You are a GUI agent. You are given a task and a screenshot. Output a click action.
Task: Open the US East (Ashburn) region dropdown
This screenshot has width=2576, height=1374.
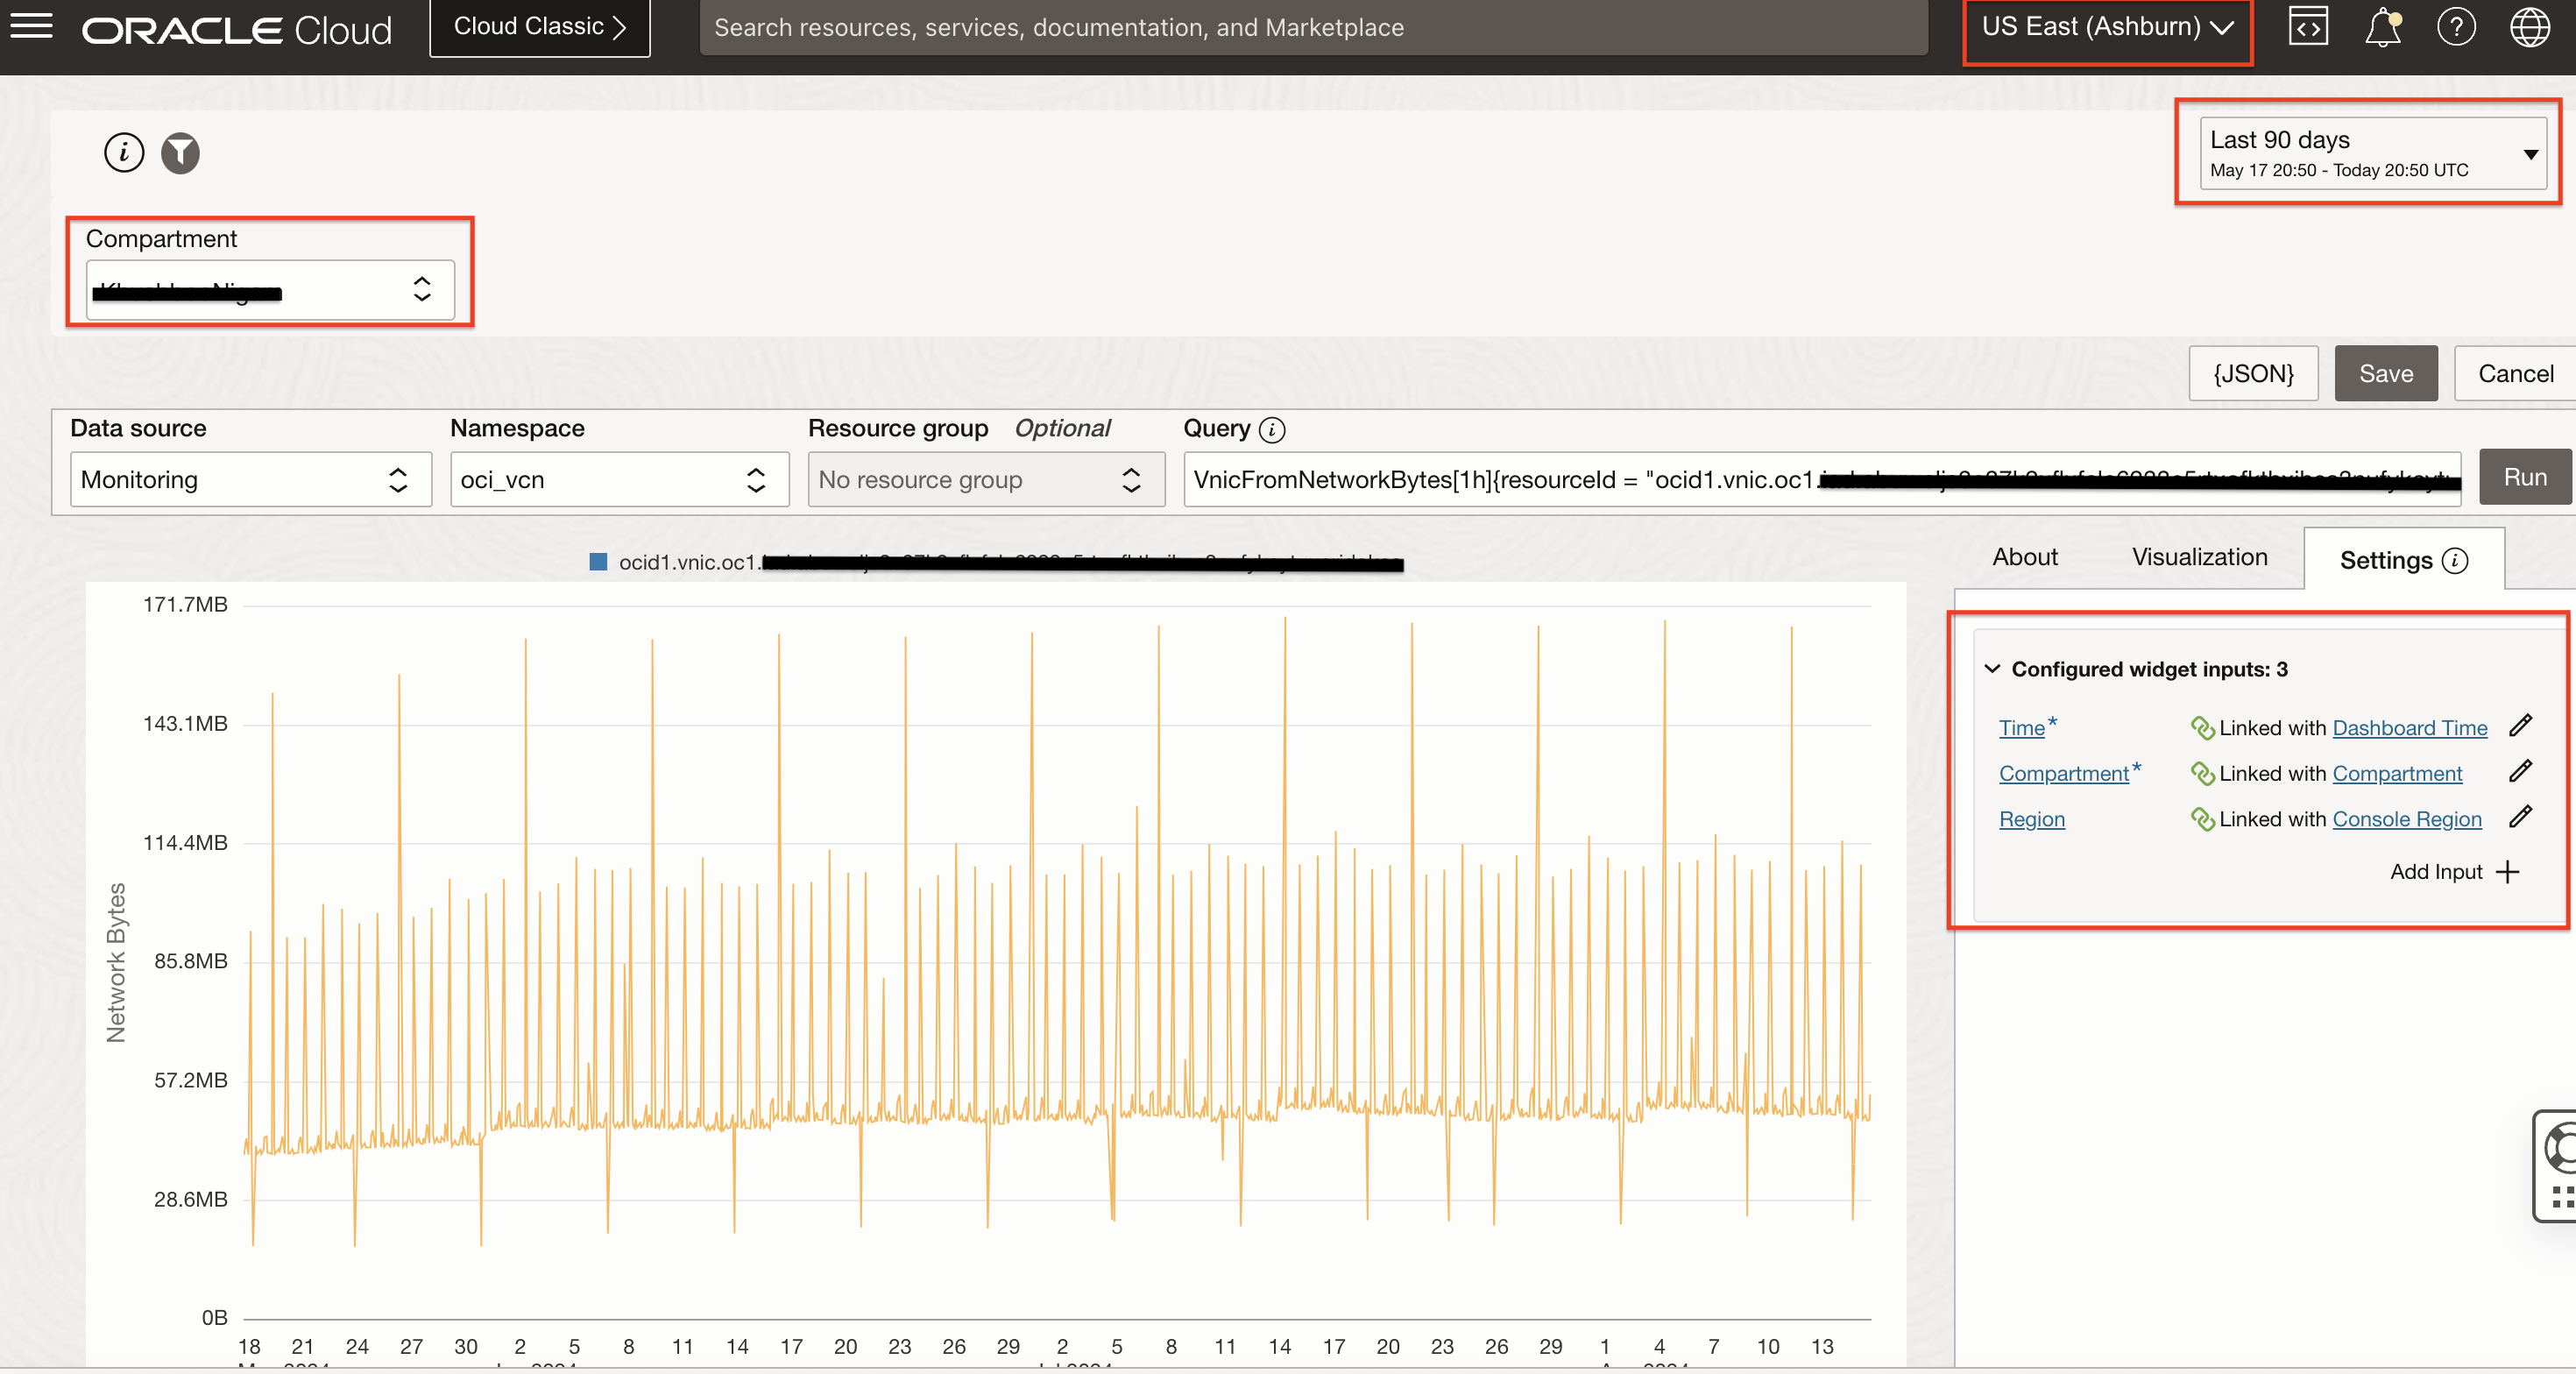(x=2107, y=27)
